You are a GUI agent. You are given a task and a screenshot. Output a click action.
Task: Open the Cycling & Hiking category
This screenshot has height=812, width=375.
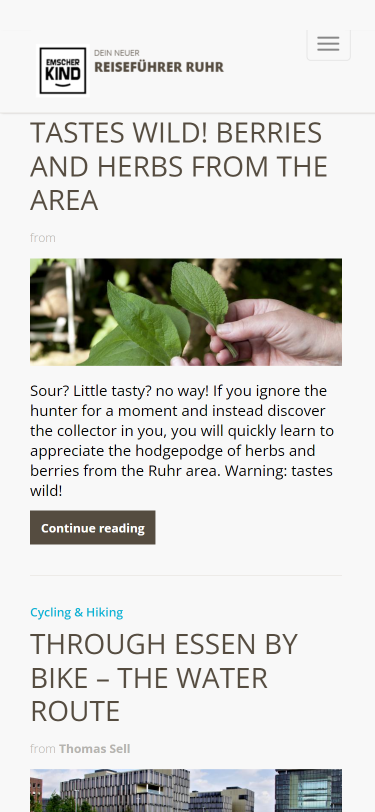(x=77, y=612)
